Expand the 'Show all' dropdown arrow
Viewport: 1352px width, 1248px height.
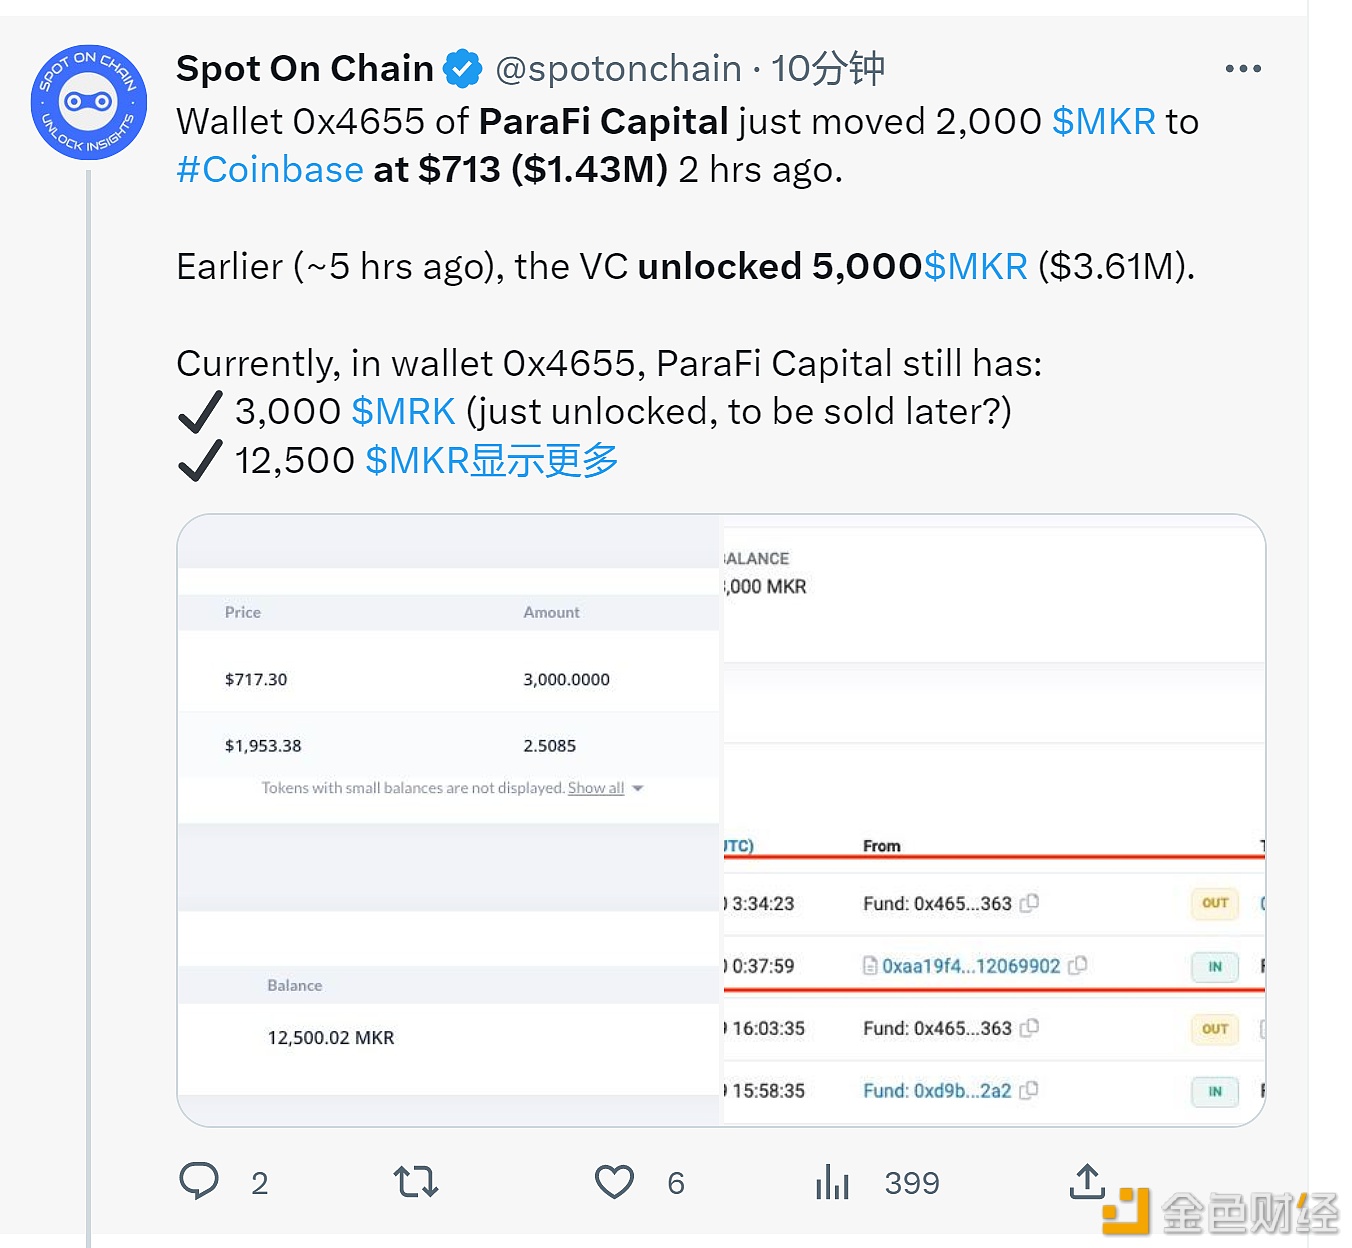(638, 789)
